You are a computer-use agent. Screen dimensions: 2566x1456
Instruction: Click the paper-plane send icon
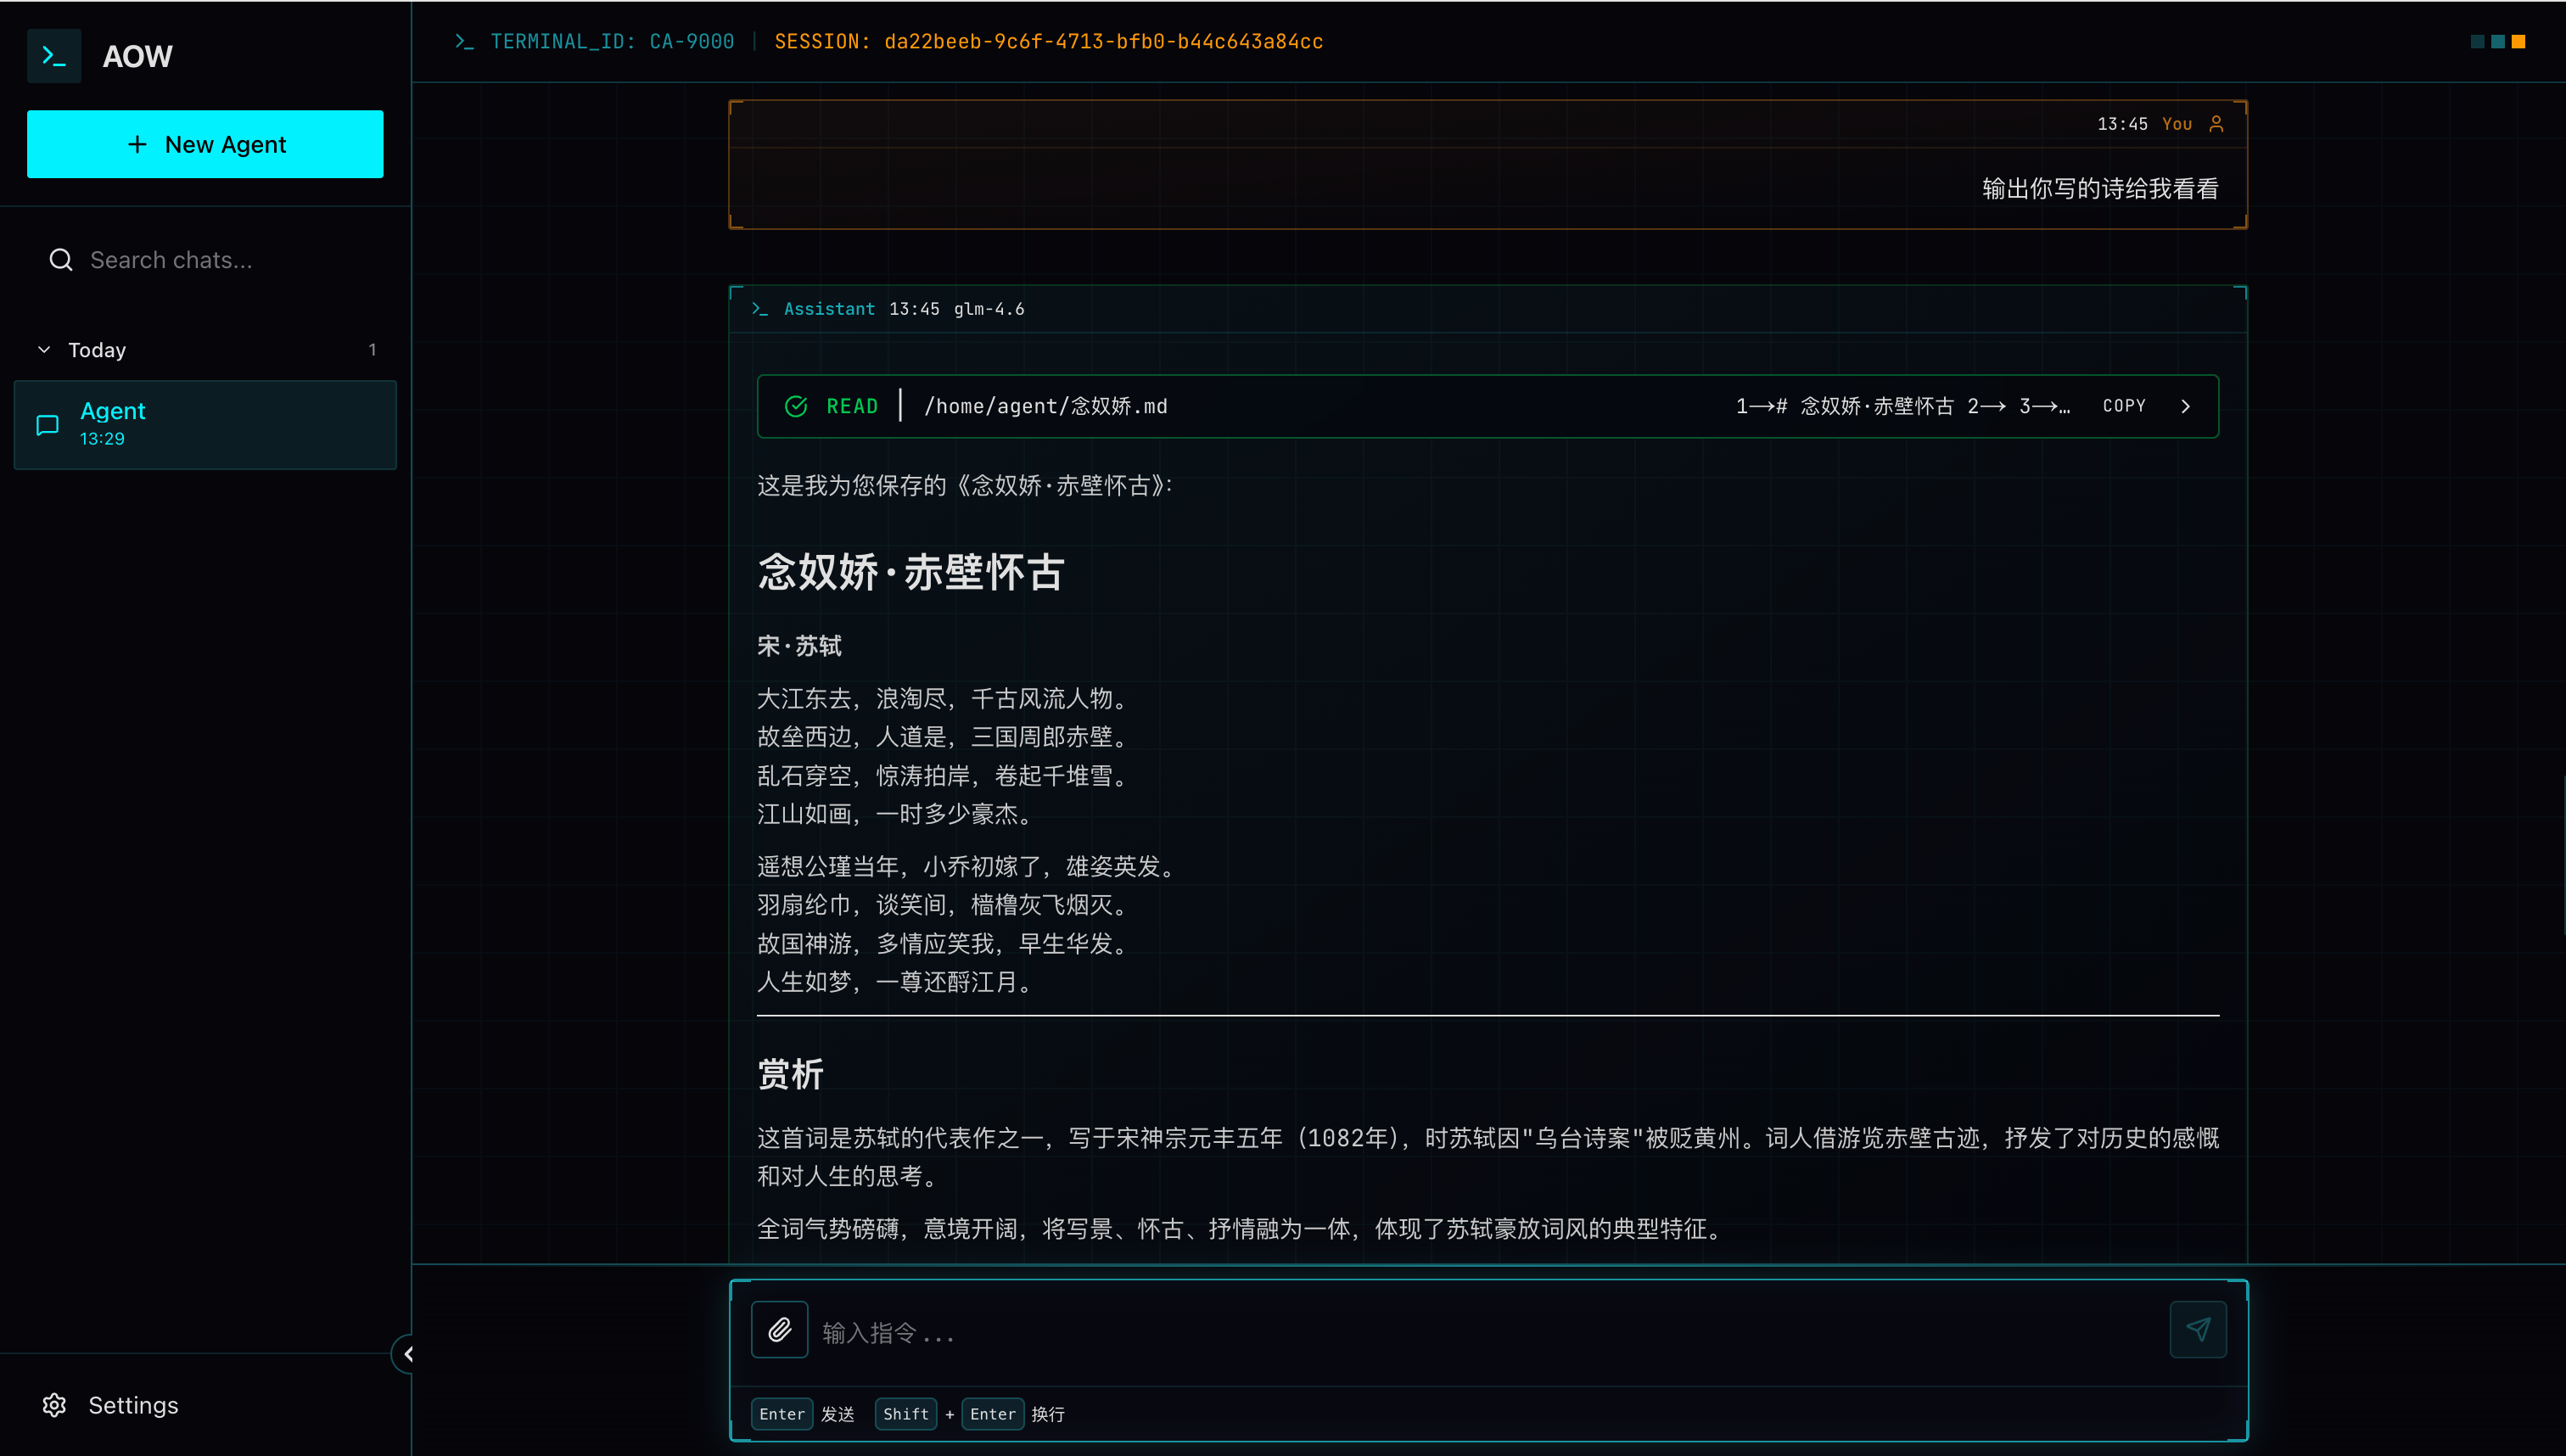(2197, 1330)
